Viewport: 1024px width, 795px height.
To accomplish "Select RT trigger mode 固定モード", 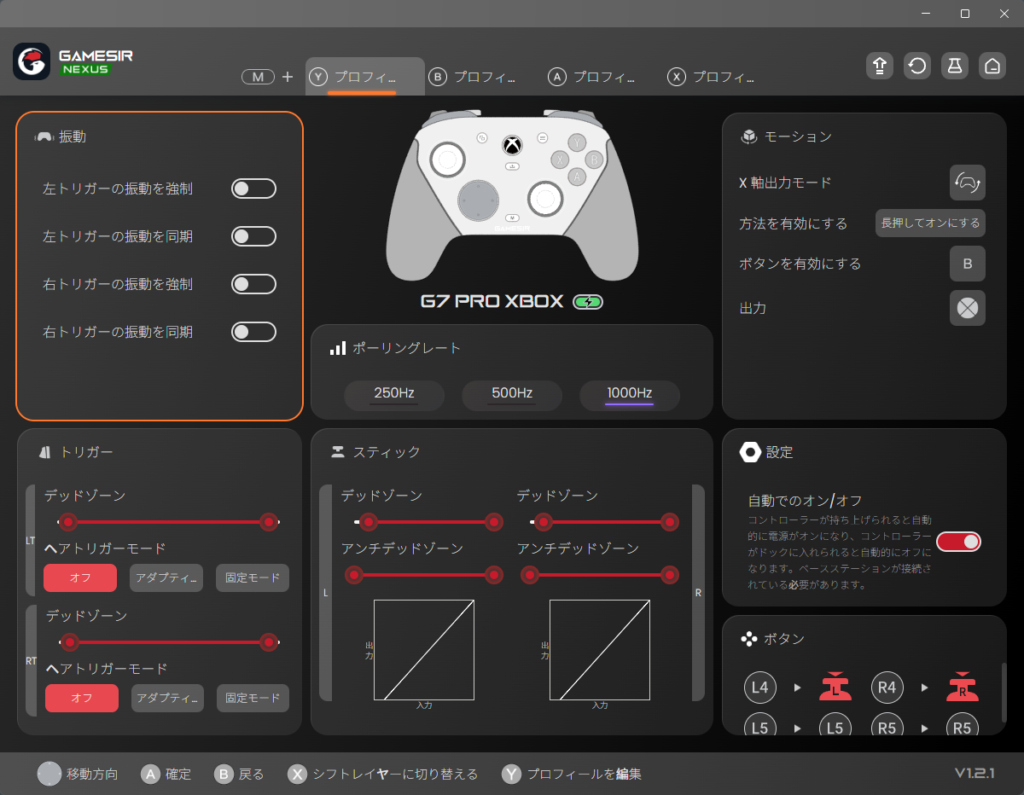I will click(x=253, y=698).
